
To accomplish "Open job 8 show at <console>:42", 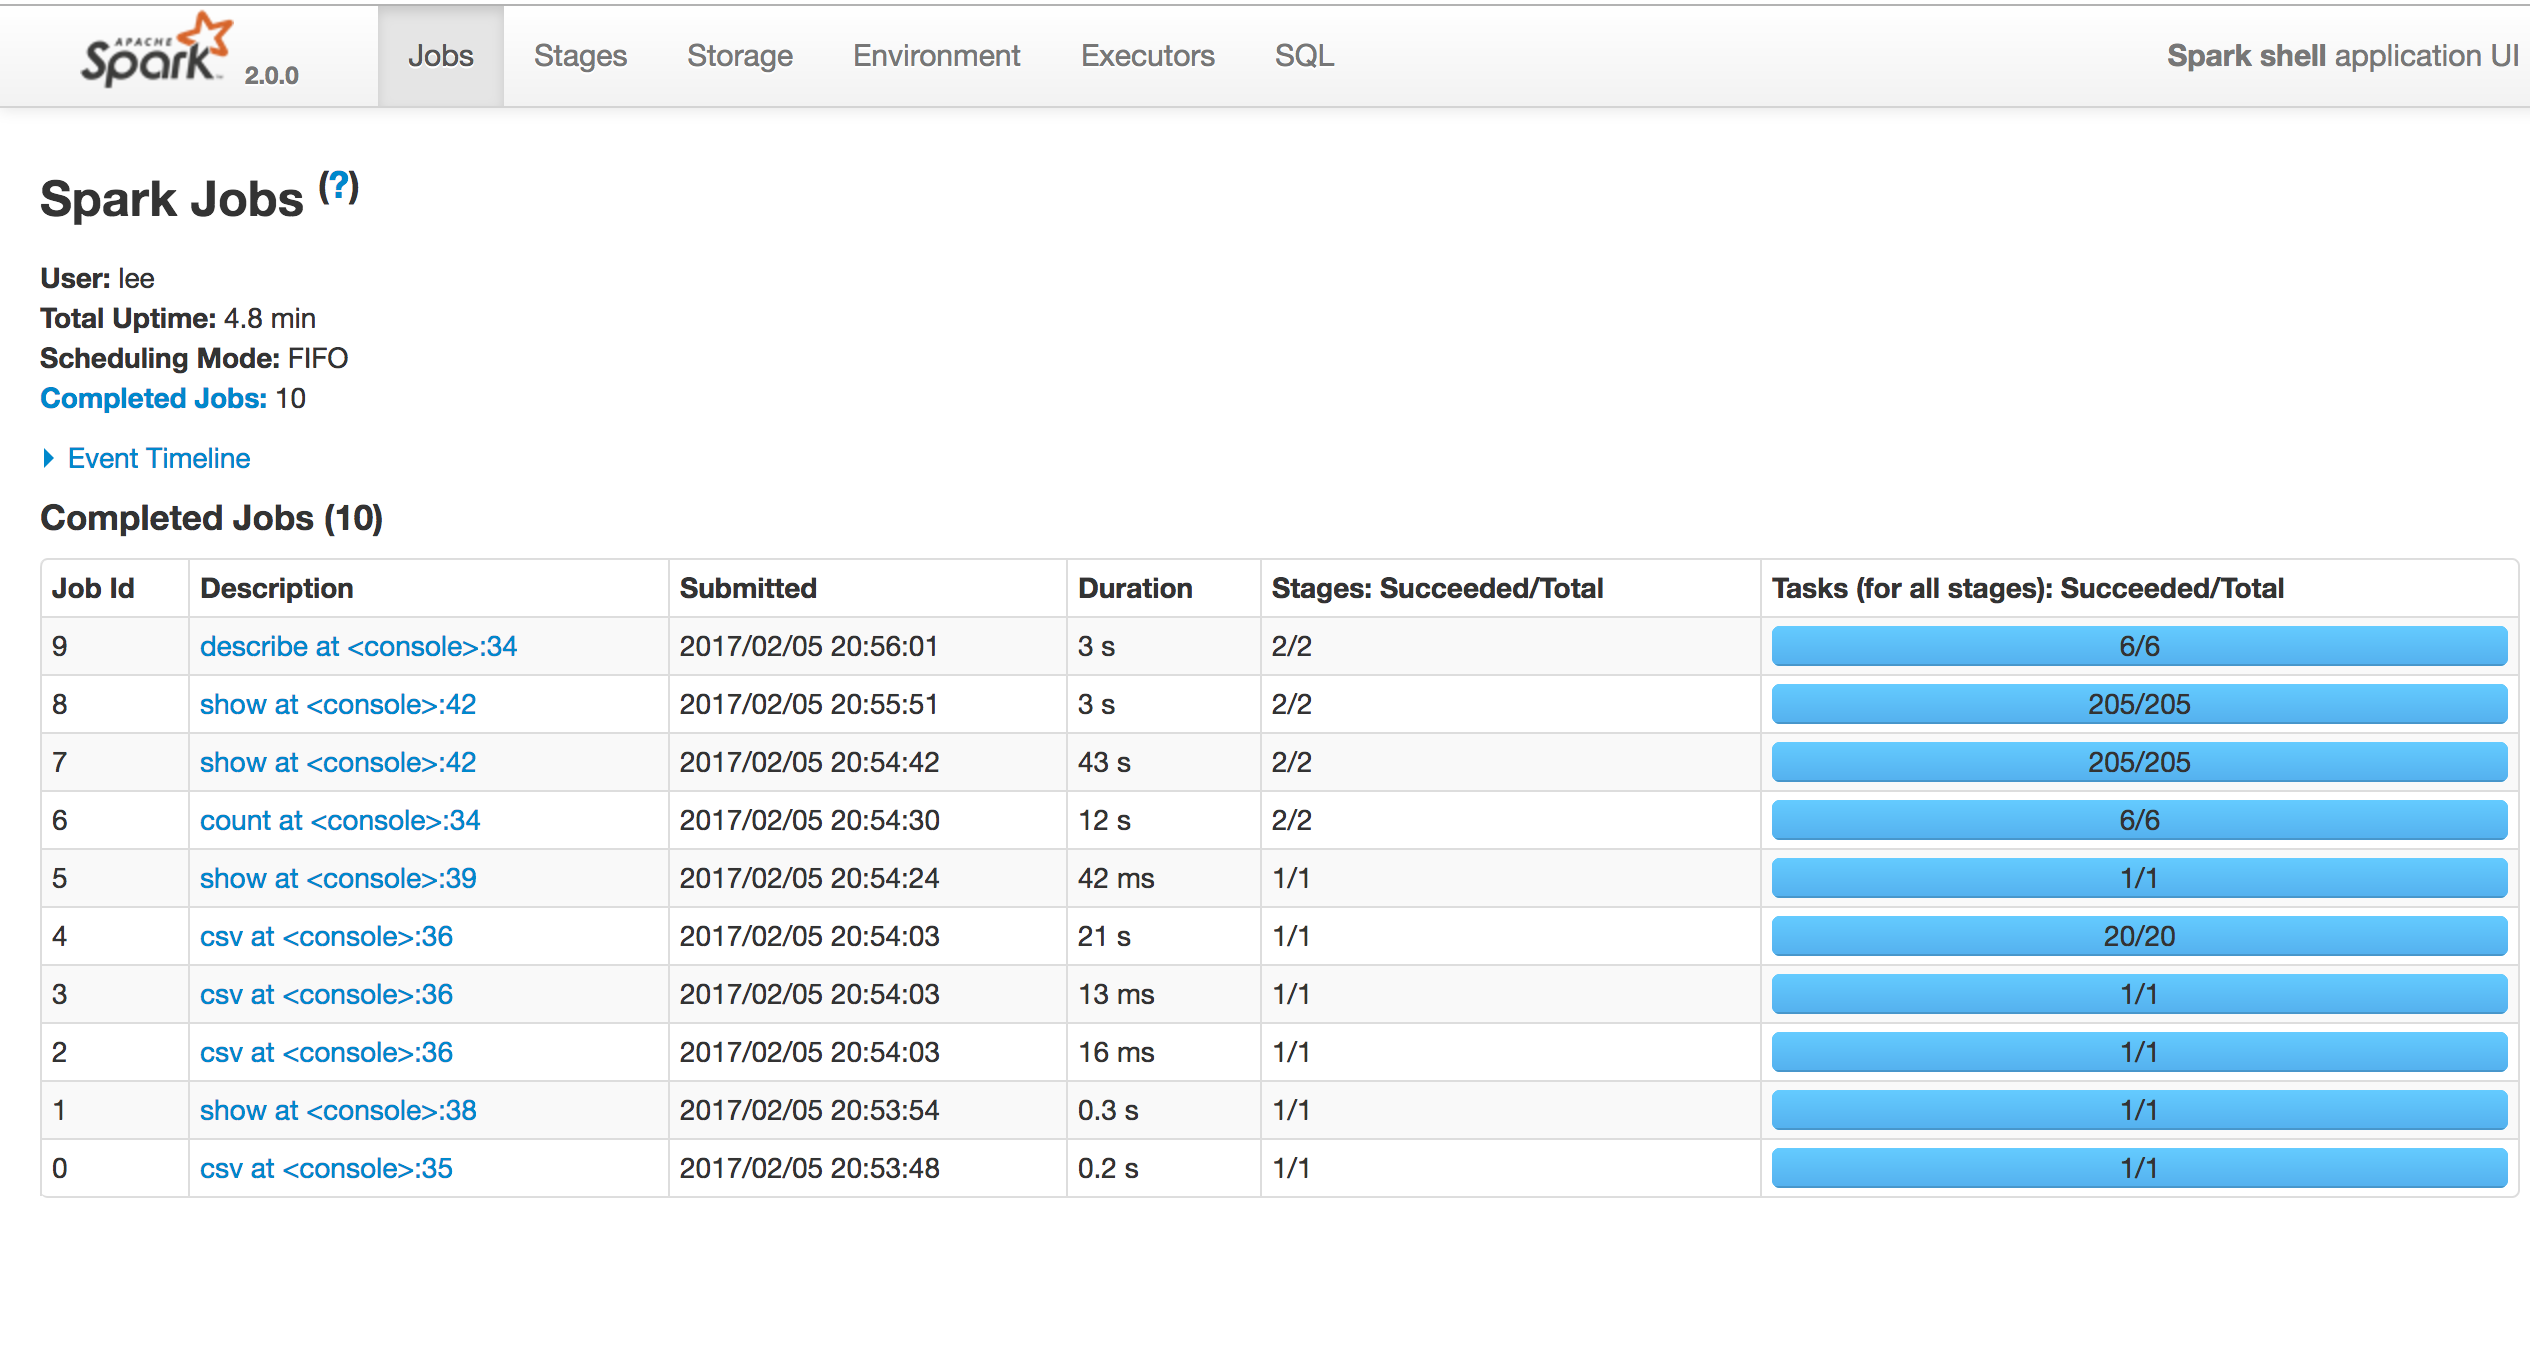I will pyautogui.click(x=338, y=704).
